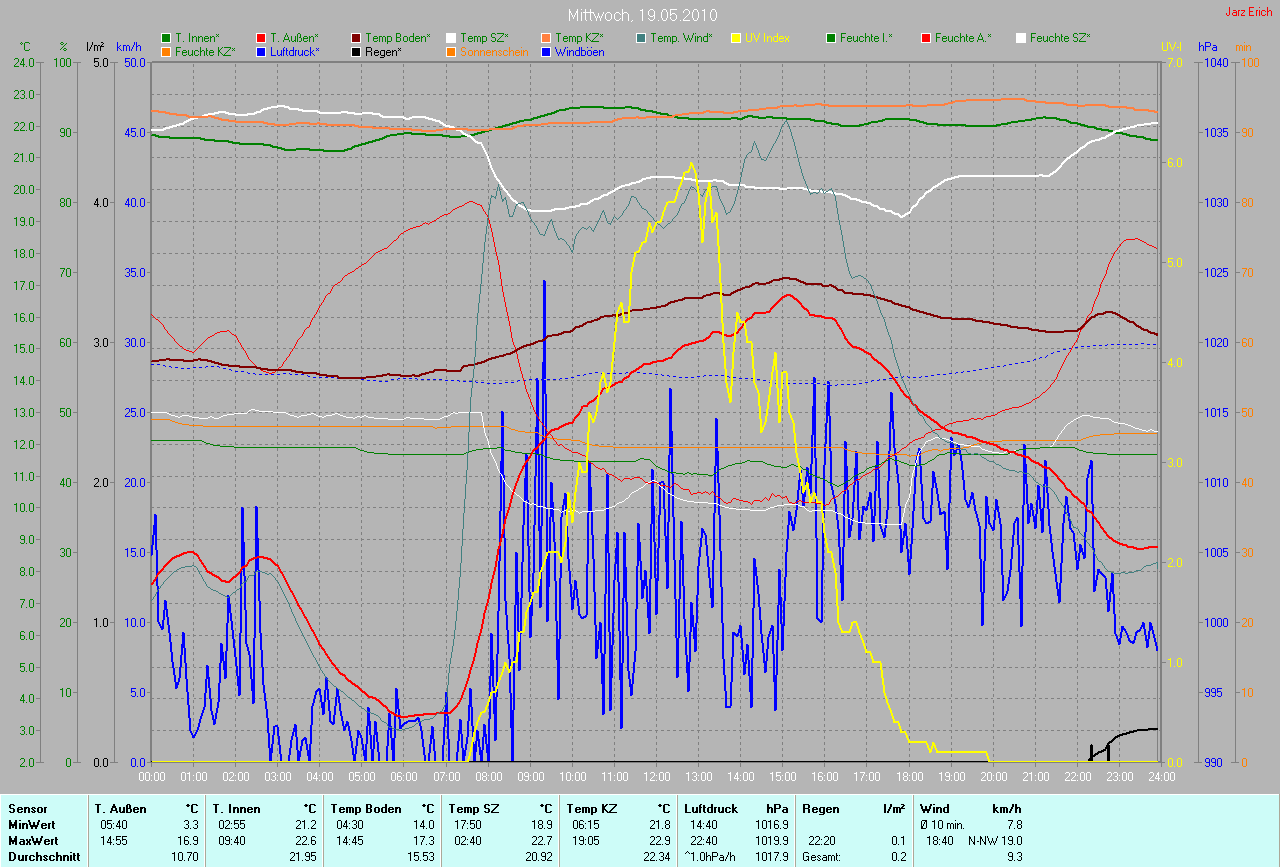Click the white Feuchte SZ legend swatch

tap(1021, 38)
